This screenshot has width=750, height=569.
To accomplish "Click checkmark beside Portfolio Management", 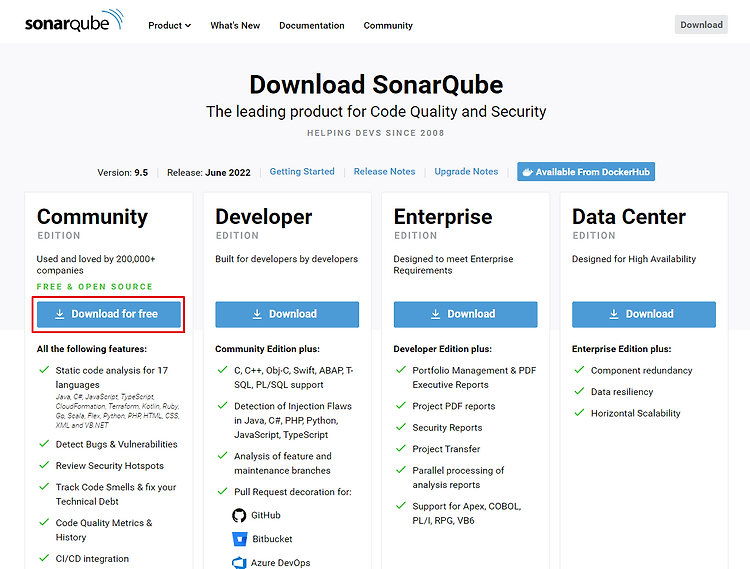I will [x=401, y=370].
